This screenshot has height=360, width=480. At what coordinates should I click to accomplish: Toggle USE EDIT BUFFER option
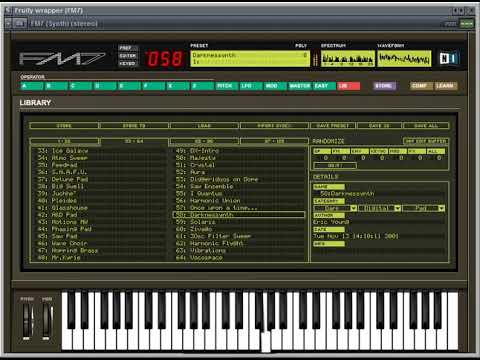click(x=426, y=141)
